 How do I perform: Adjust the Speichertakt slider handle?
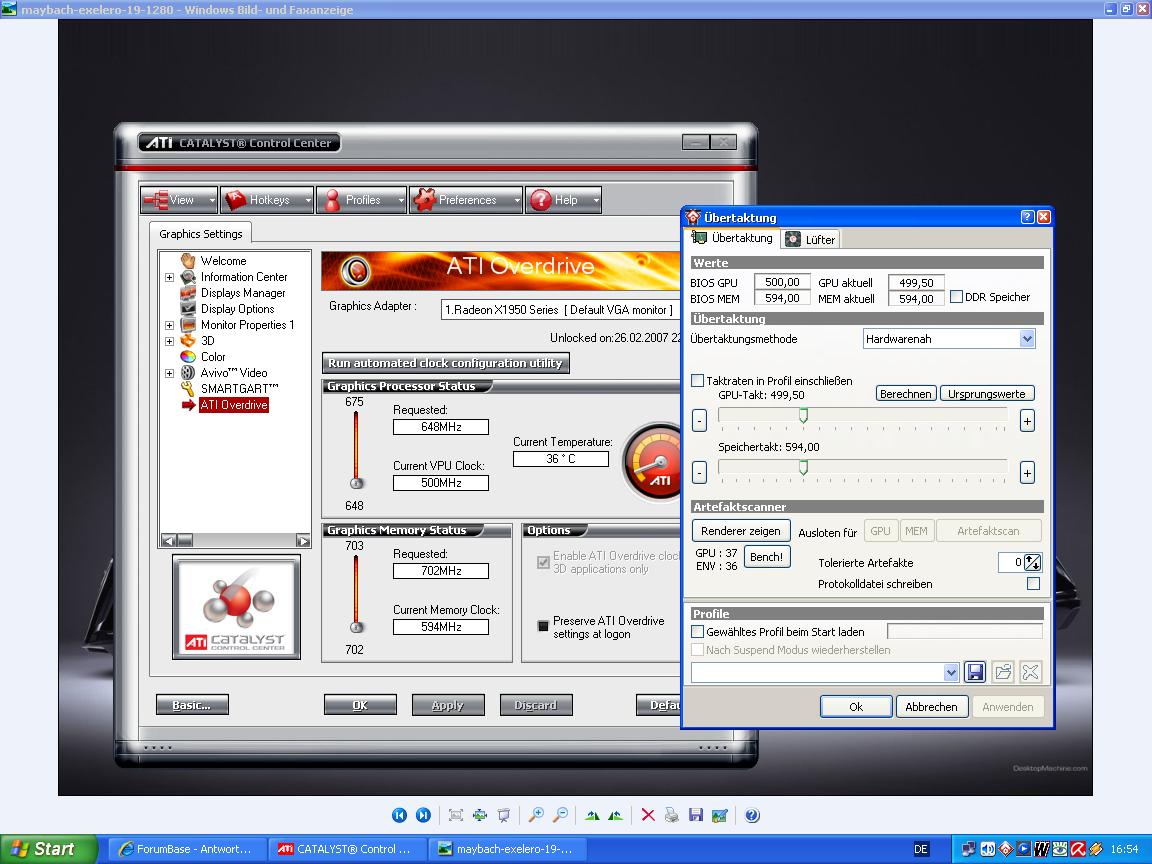click(x=803, y=467)
